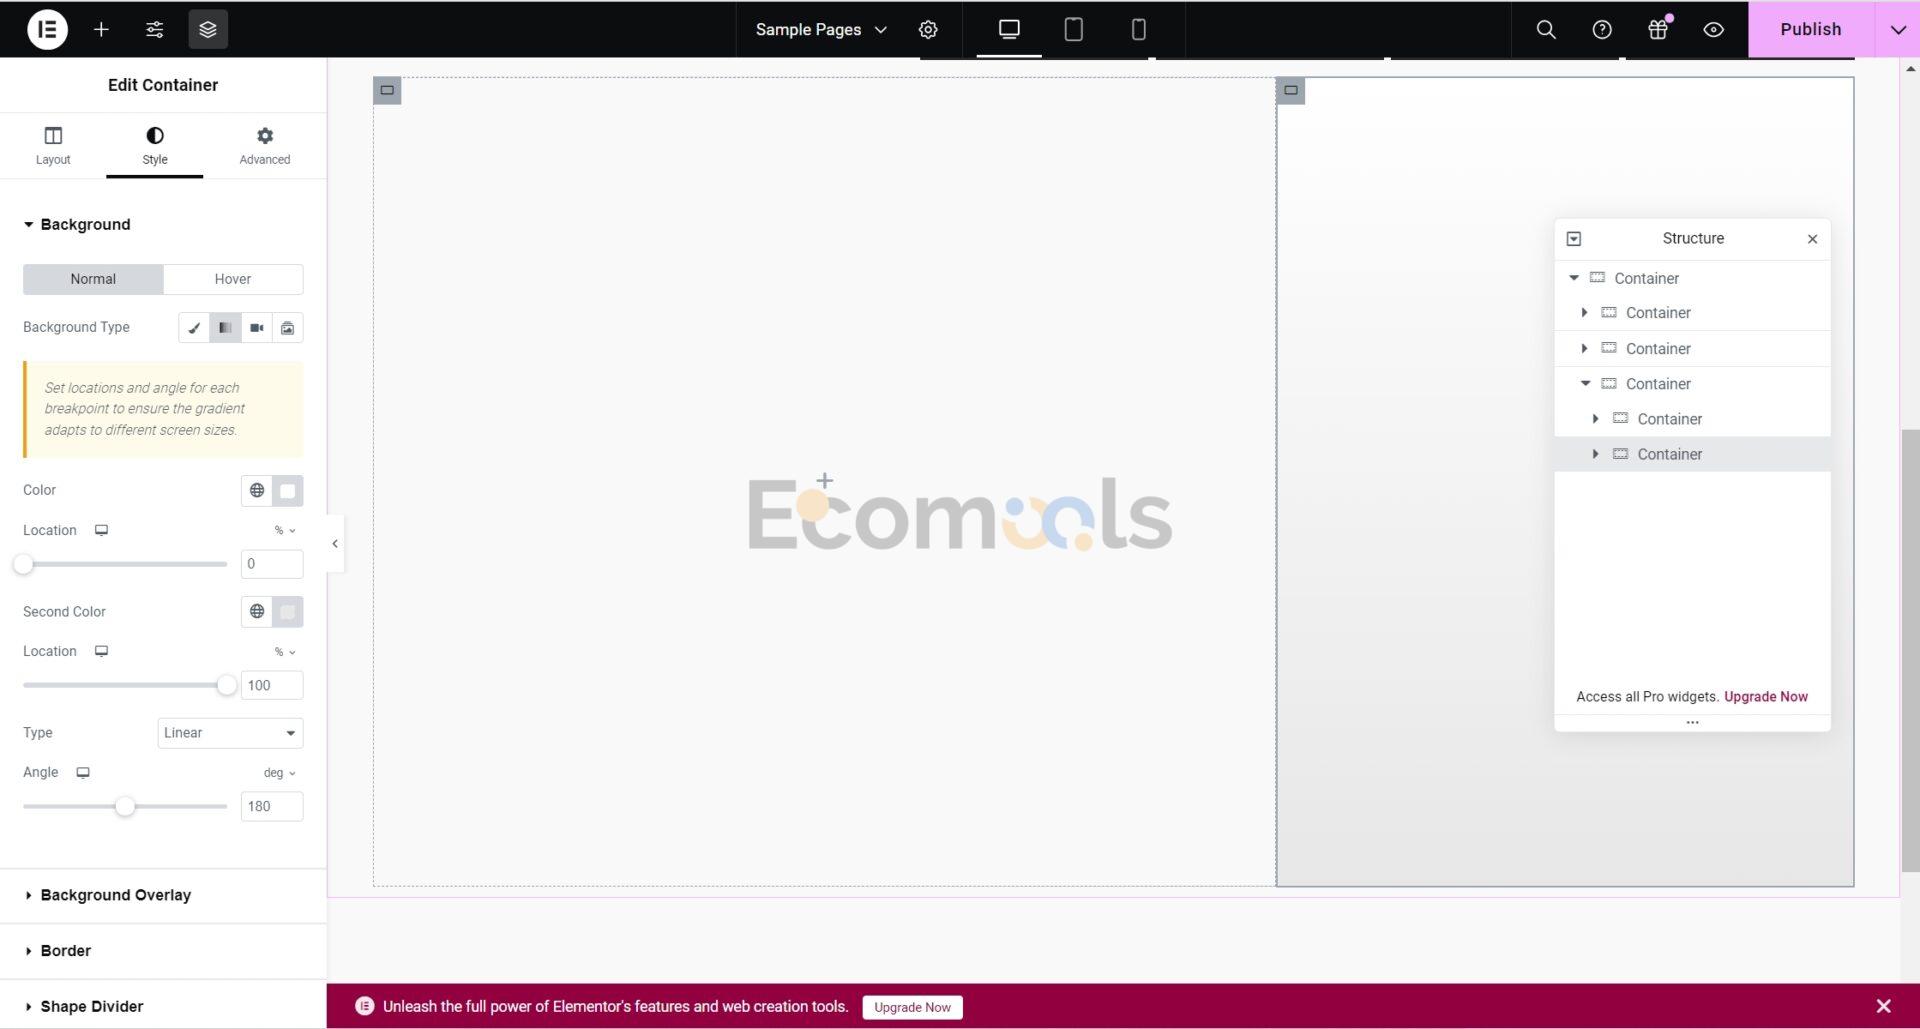Expand the Border section
This screenshot has height=1029, width=1920.
coord(65,951)
